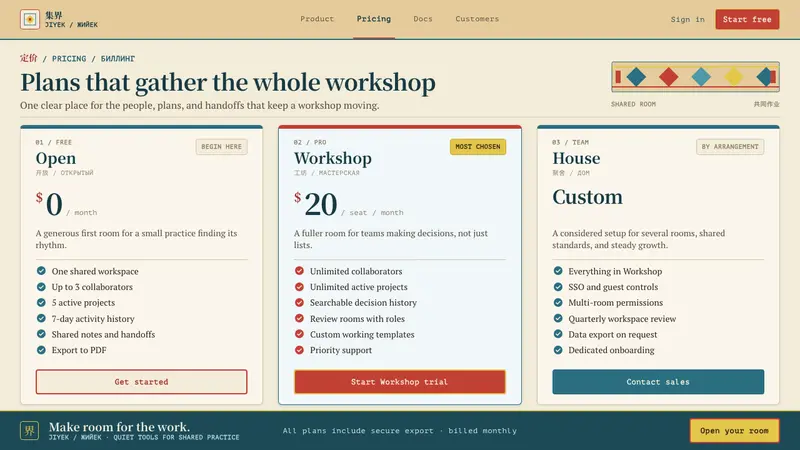Click the Open your room button
The height and width of the screenshot is (450, 800).
tap(734, 431)
